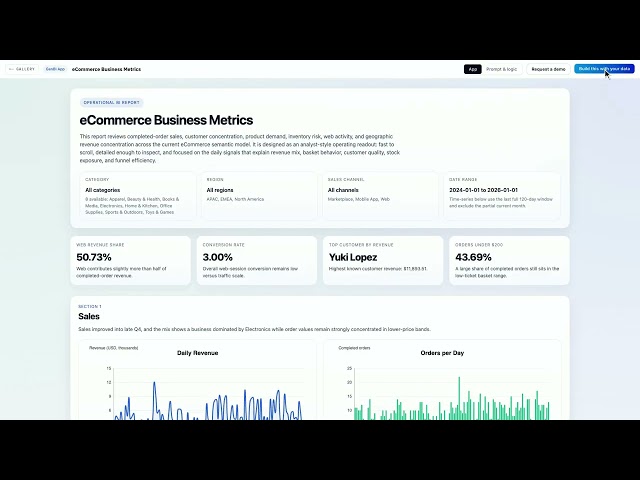Switch to the Prompt & logic tab
640x480 pixels.
click(x=501, y=69)
